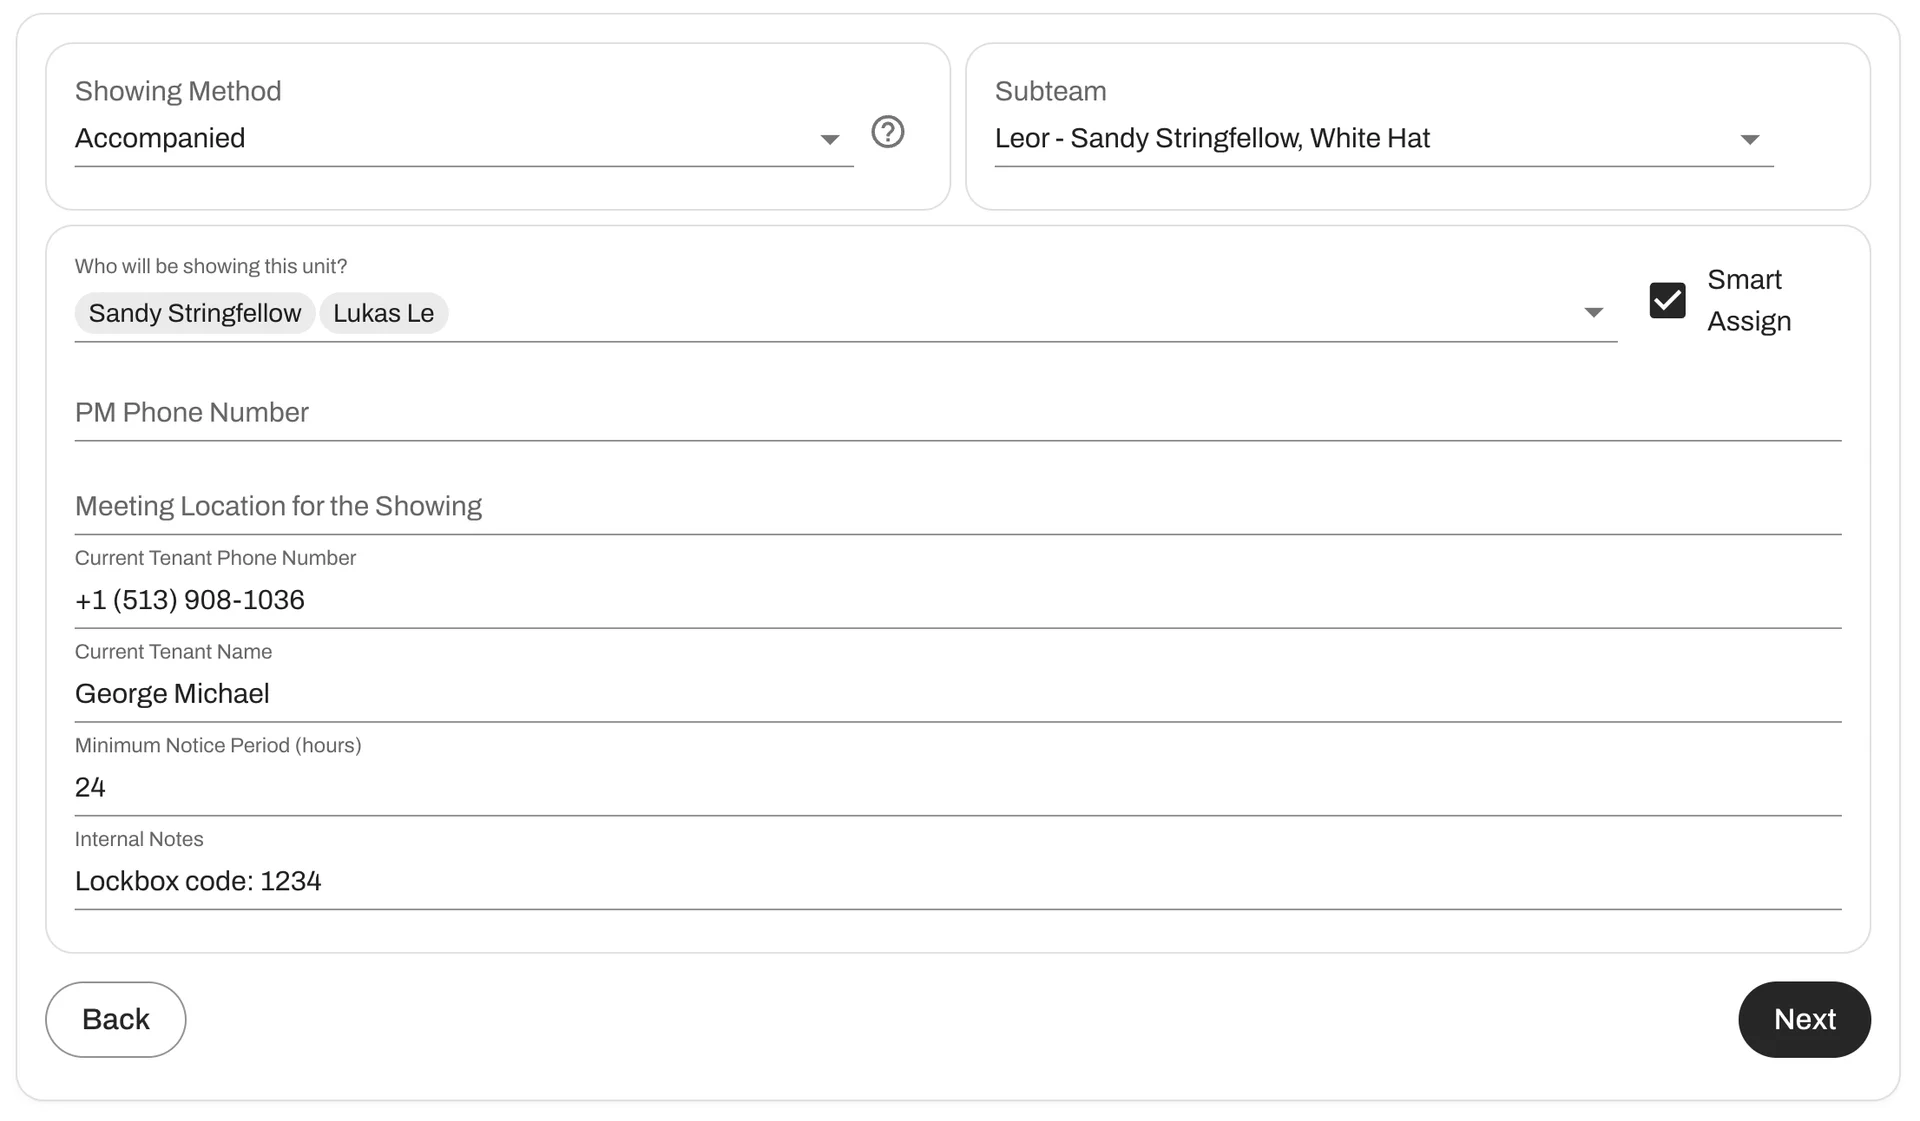Click the Showing Method dropdown arrow
Image resolution: width=1920 pixels, height=1121 pixels.
click(830, 139)
